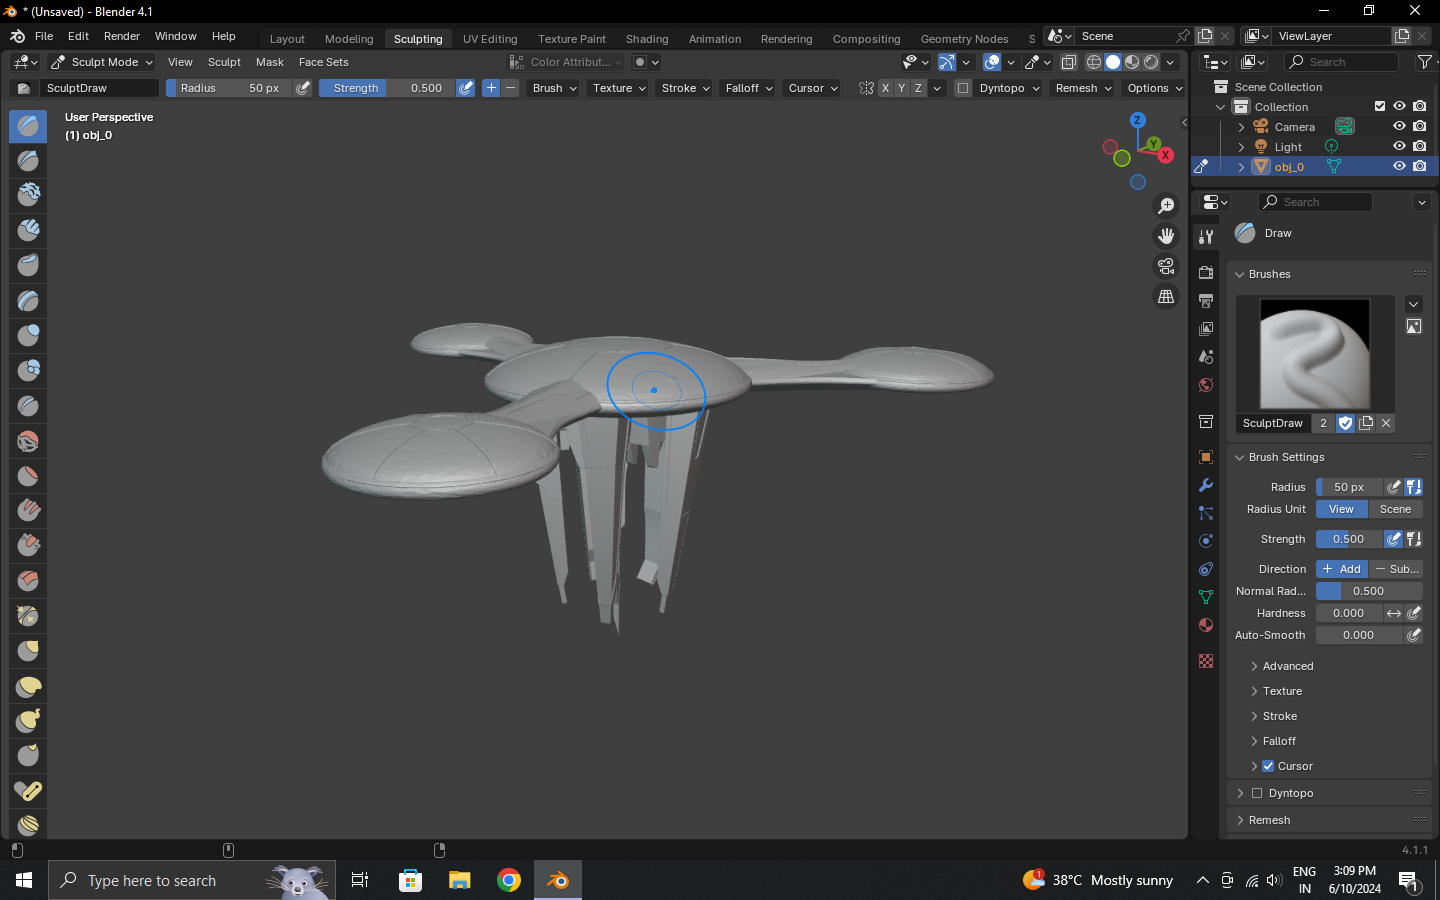Select the Draw Sharp brush tool
Viewport: 1440px width, 900px height.
tap(28, 161)
